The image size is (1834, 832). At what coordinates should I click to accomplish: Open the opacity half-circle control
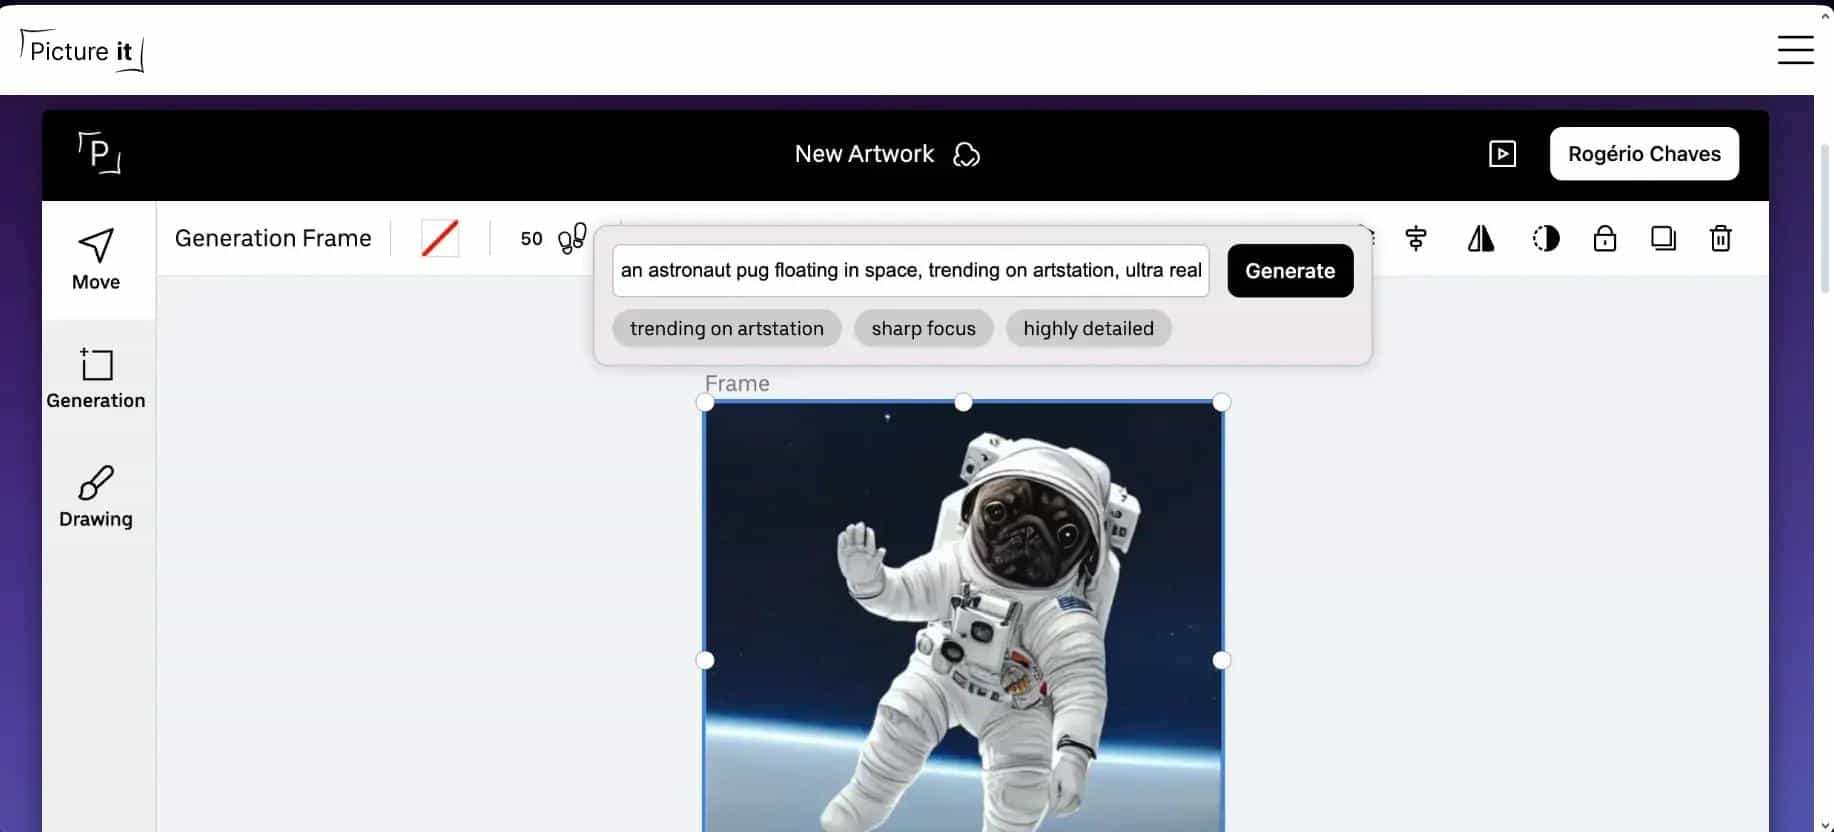coord(1545,238)
